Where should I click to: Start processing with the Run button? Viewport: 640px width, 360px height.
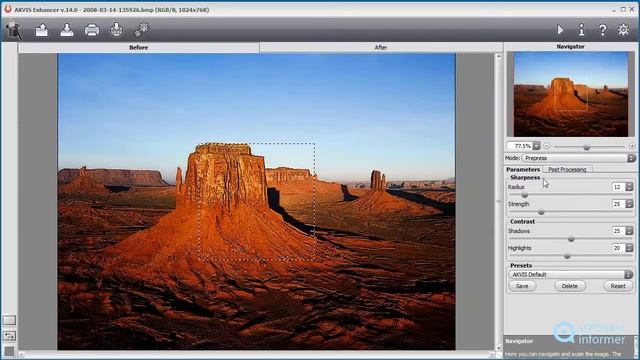560,30
